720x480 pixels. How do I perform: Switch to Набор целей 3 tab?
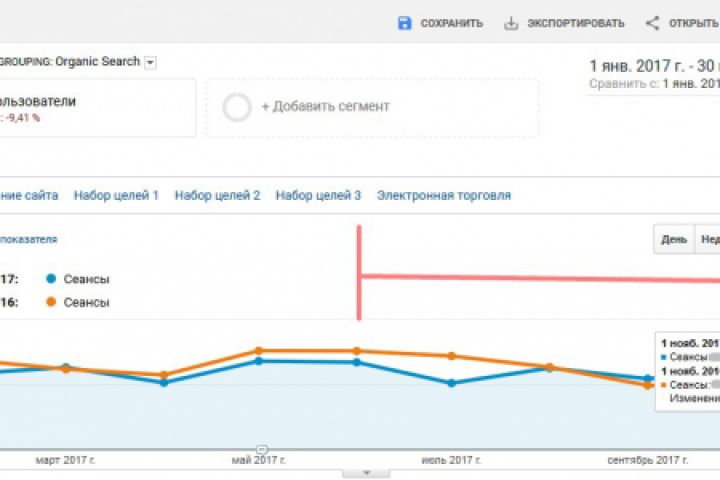point(318,195)
